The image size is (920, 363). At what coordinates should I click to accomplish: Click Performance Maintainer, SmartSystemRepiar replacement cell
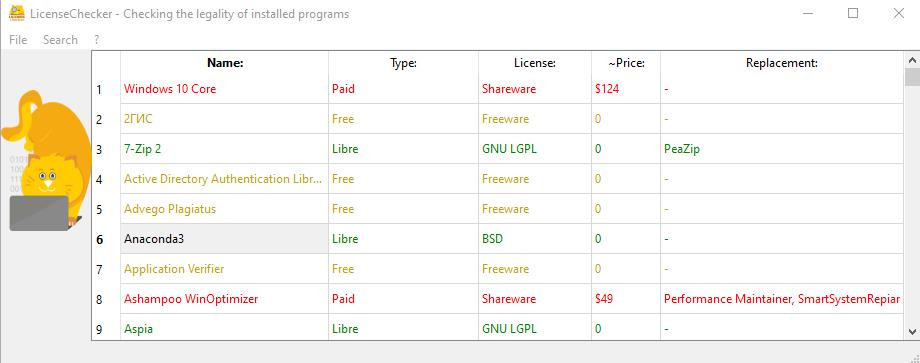[x=782, y=299]
